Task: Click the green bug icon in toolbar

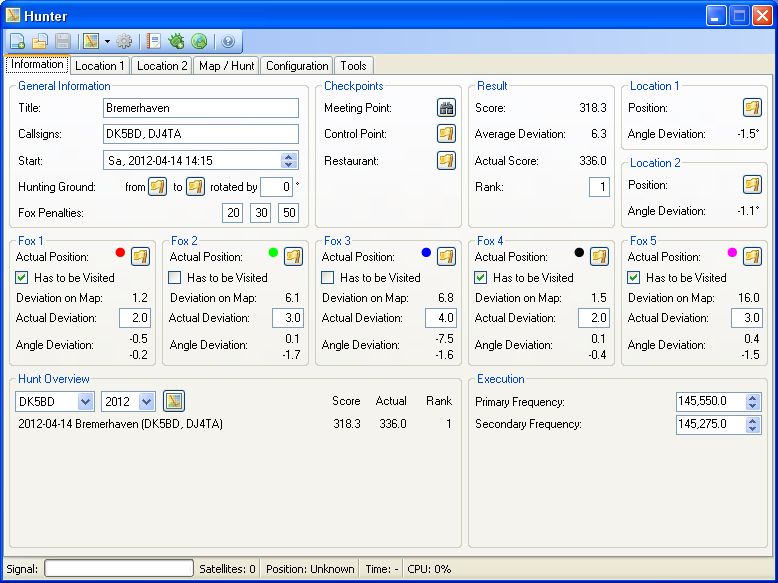Action: (177, 42)
